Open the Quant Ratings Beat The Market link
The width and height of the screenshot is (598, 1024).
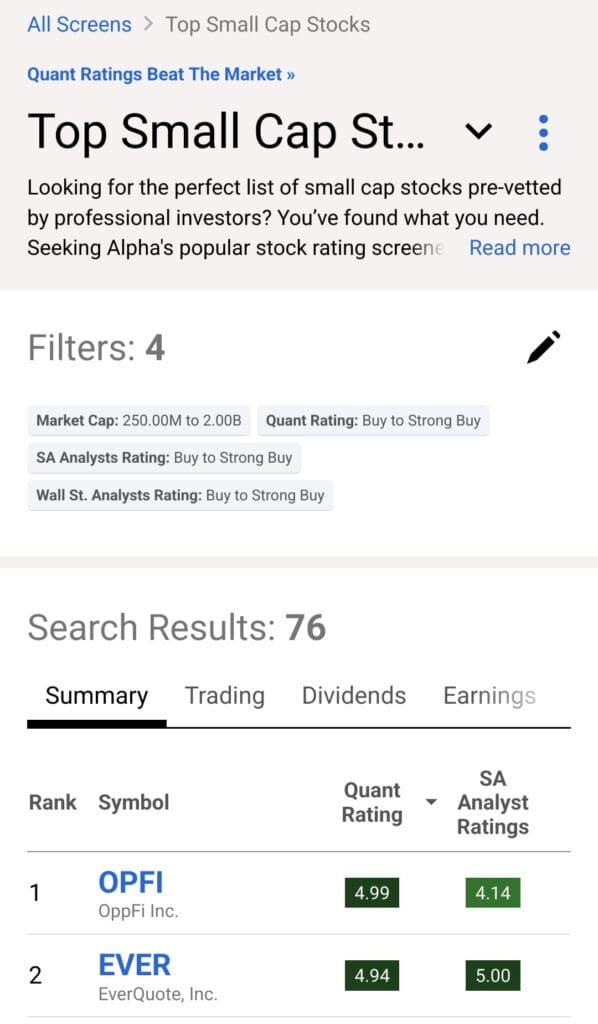click(x=160, y=74)
